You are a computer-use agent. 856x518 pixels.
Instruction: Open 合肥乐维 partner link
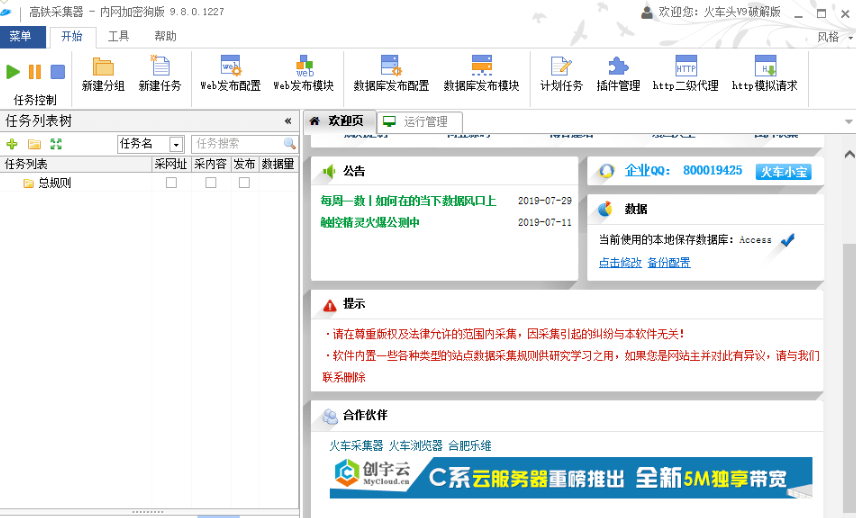(x=469, y=445)
